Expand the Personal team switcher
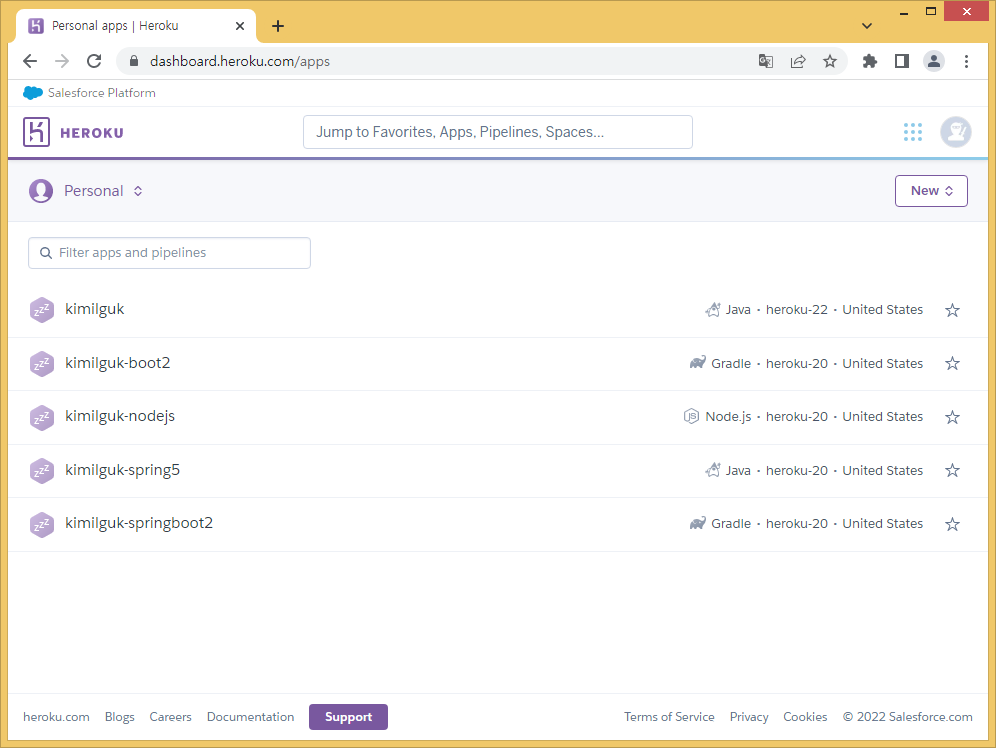 (104, 190)
